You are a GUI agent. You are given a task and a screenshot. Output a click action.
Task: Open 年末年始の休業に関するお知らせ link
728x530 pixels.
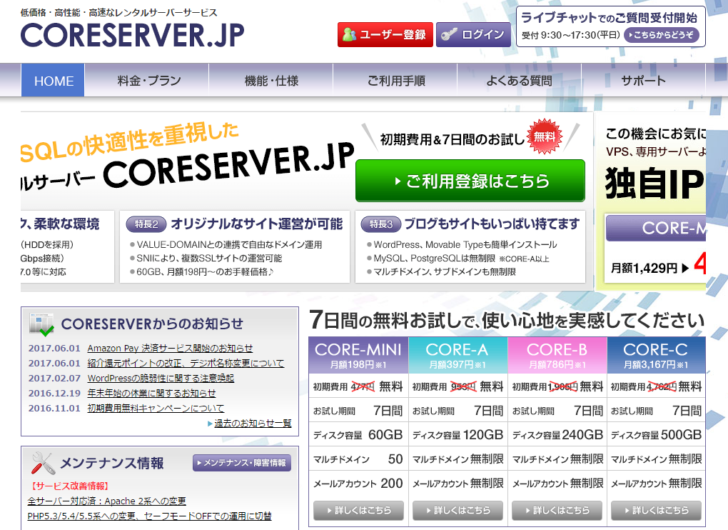coord(151,393)
